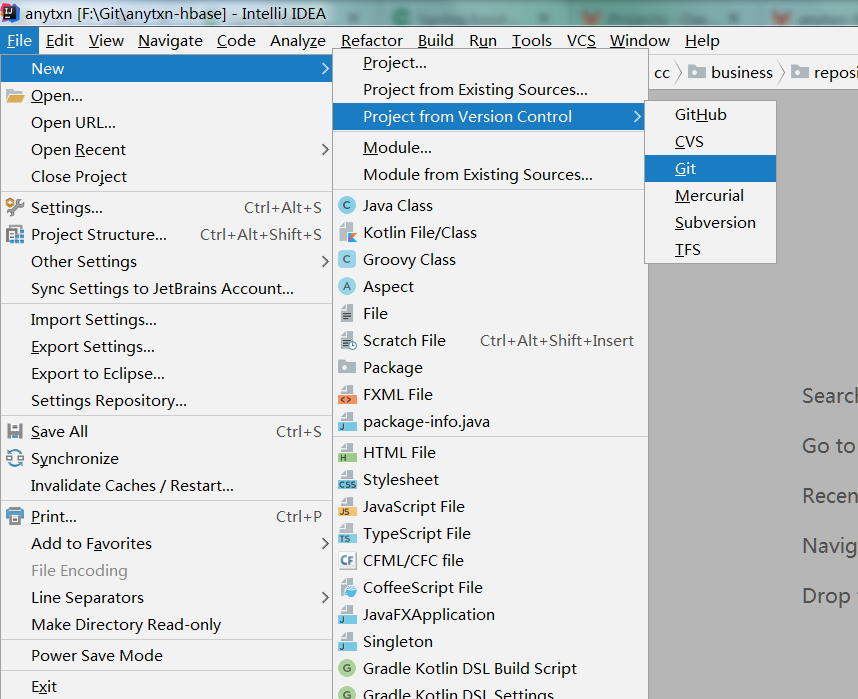Click the File document icon
Image resolution: width=858 pixels, height=699 pixels.
(347, 314)
